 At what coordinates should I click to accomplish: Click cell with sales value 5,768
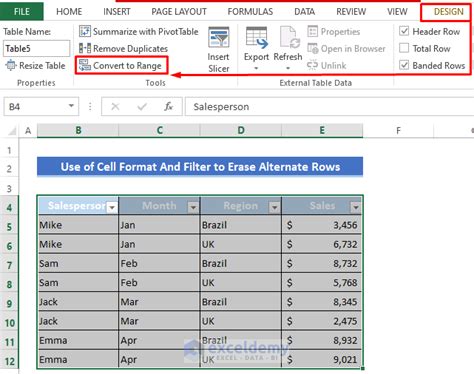click(x=322, y=283)
